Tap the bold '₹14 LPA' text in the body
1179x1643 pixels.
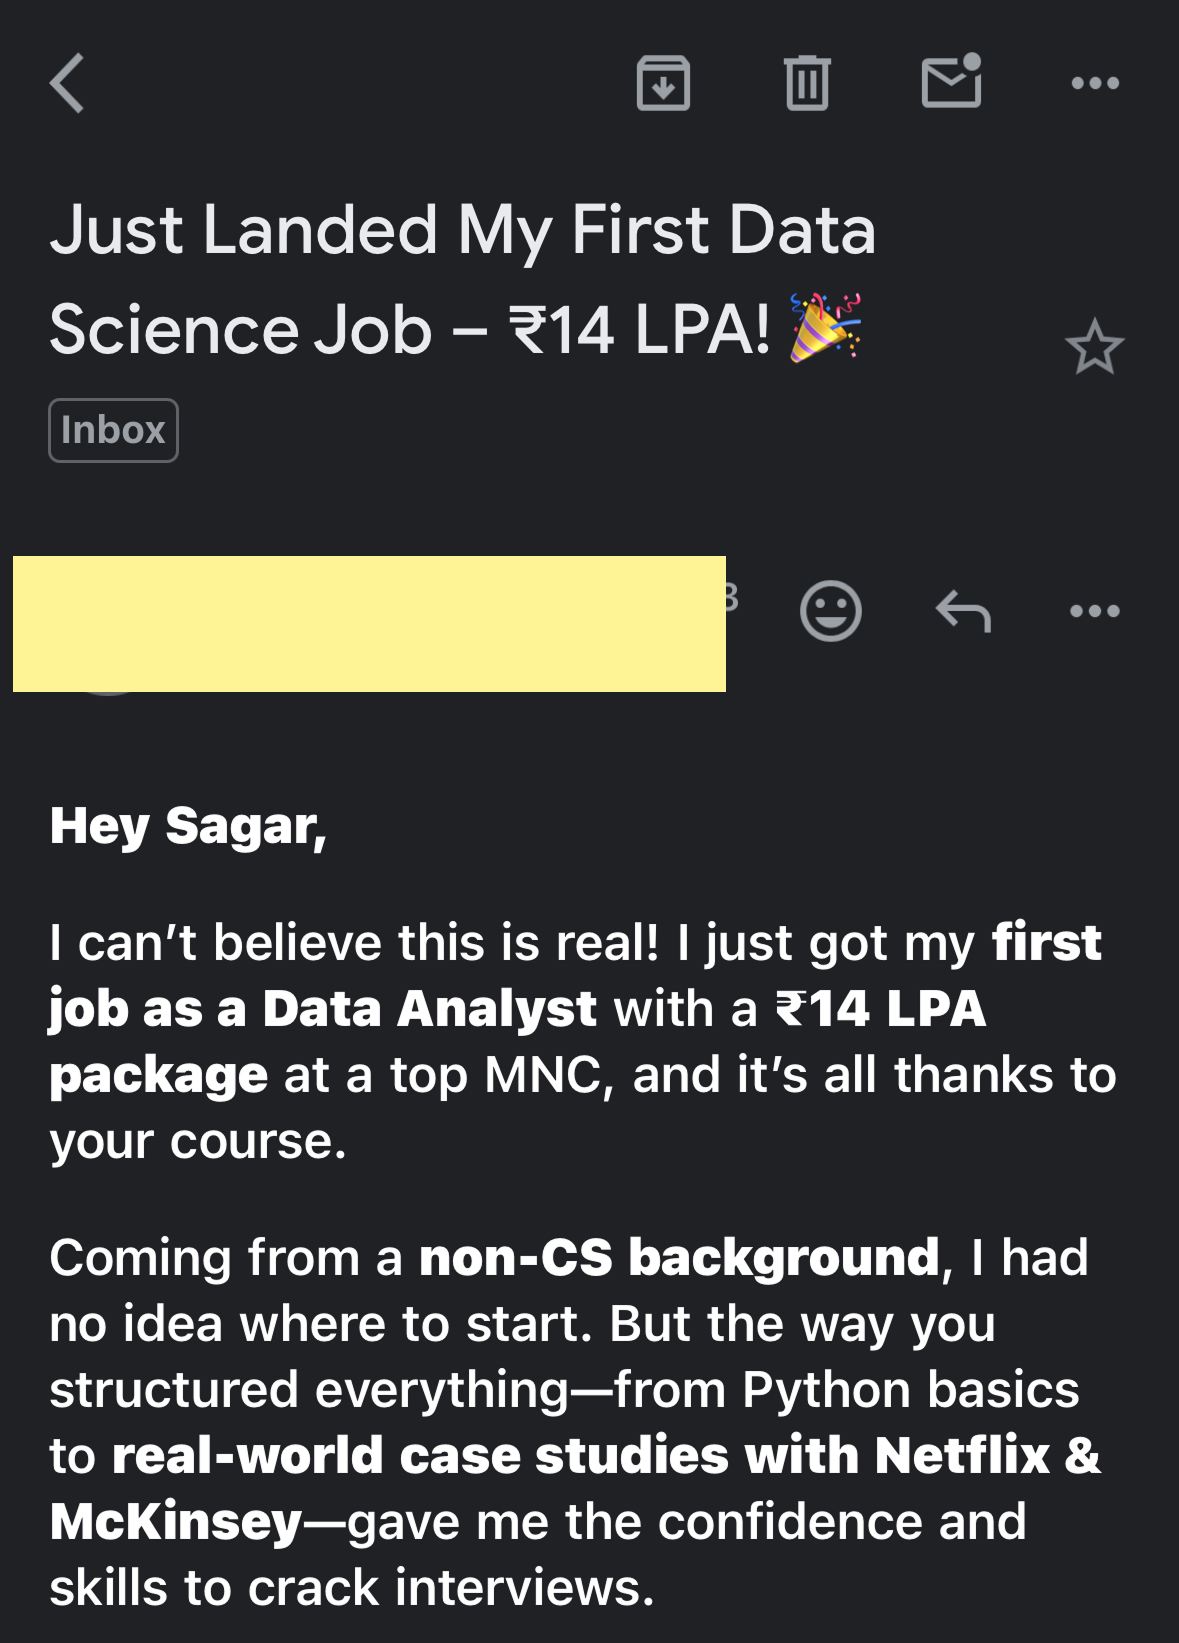click(881, 1008)
